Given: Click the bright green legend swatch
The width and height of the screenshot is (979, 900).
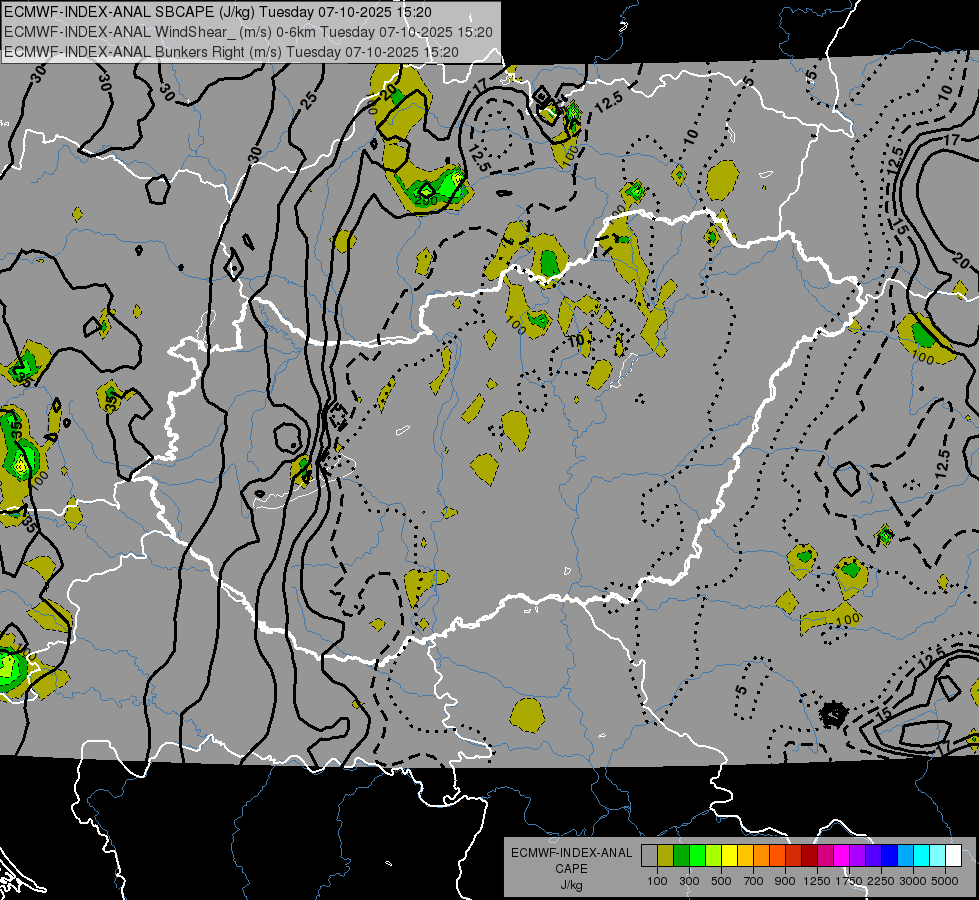Looking at the screenshot, I should click(697, 856).
